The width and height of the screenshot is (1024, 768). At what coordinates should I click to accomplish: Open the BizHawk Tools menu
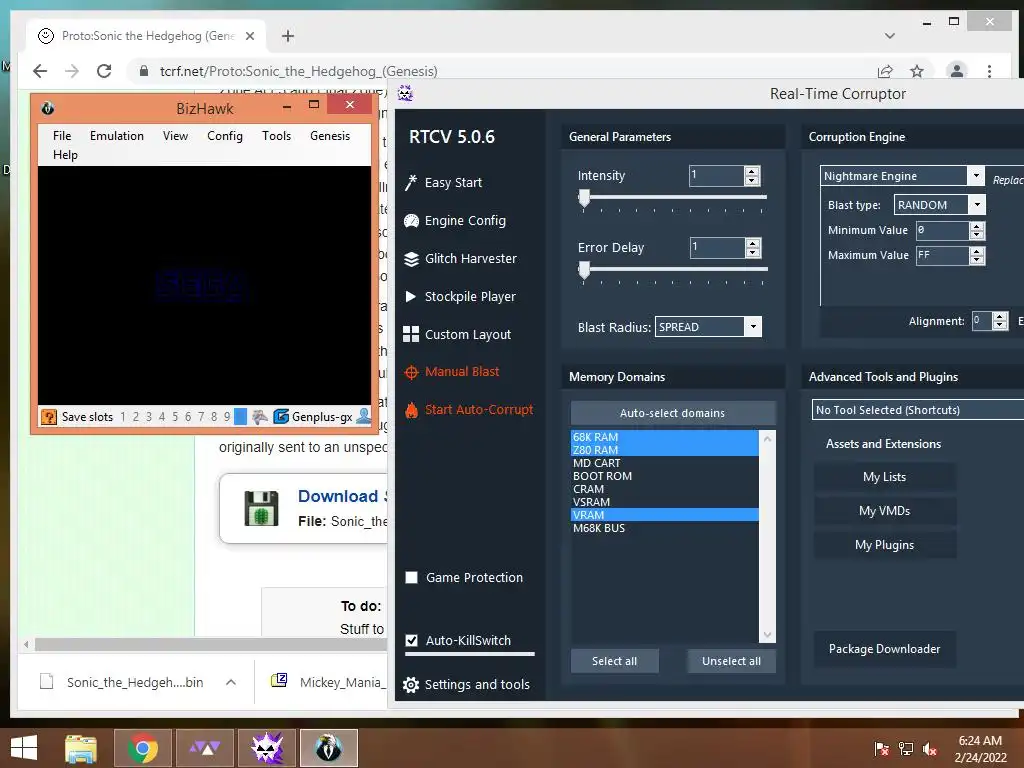coord(276,136)
